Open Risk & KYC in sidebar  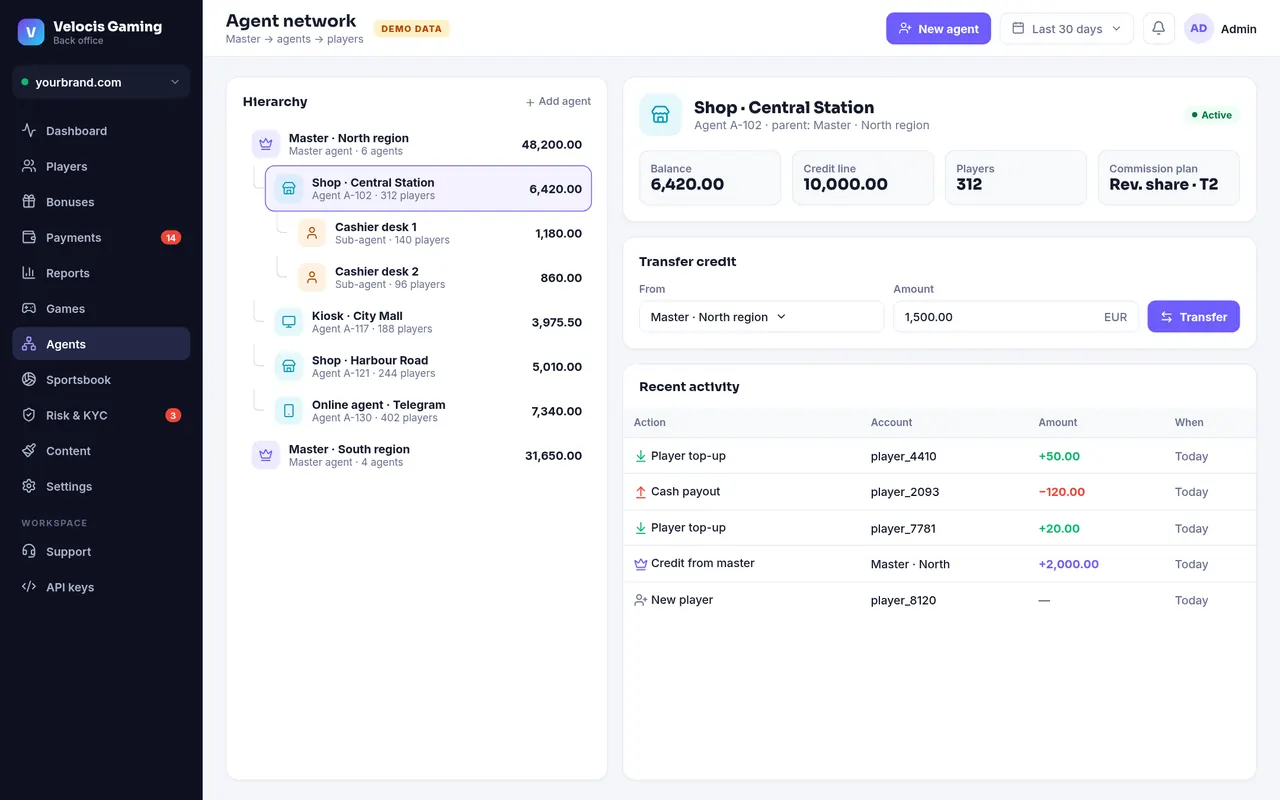point(101,415)
